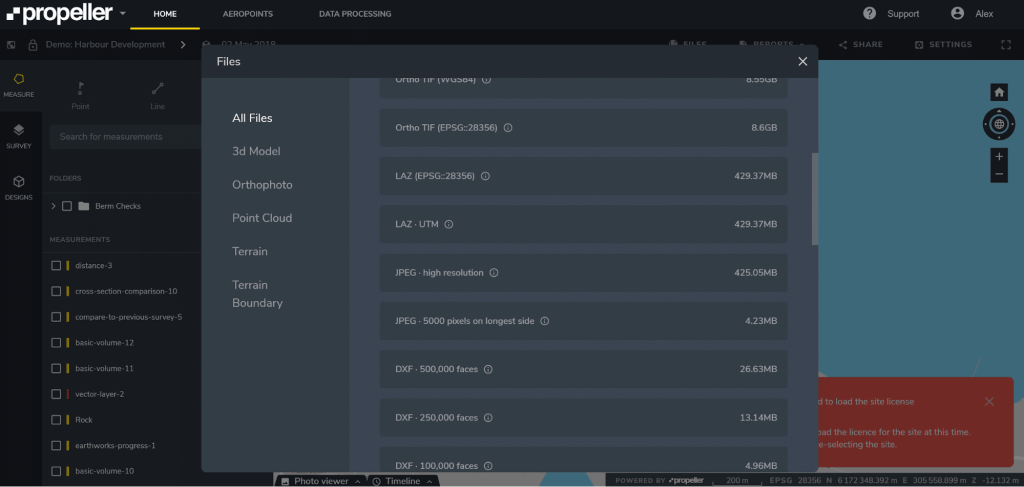Open the Alex user account menu
The width and height of the screenshot is (1024, 487).
(x=972, y=14)
